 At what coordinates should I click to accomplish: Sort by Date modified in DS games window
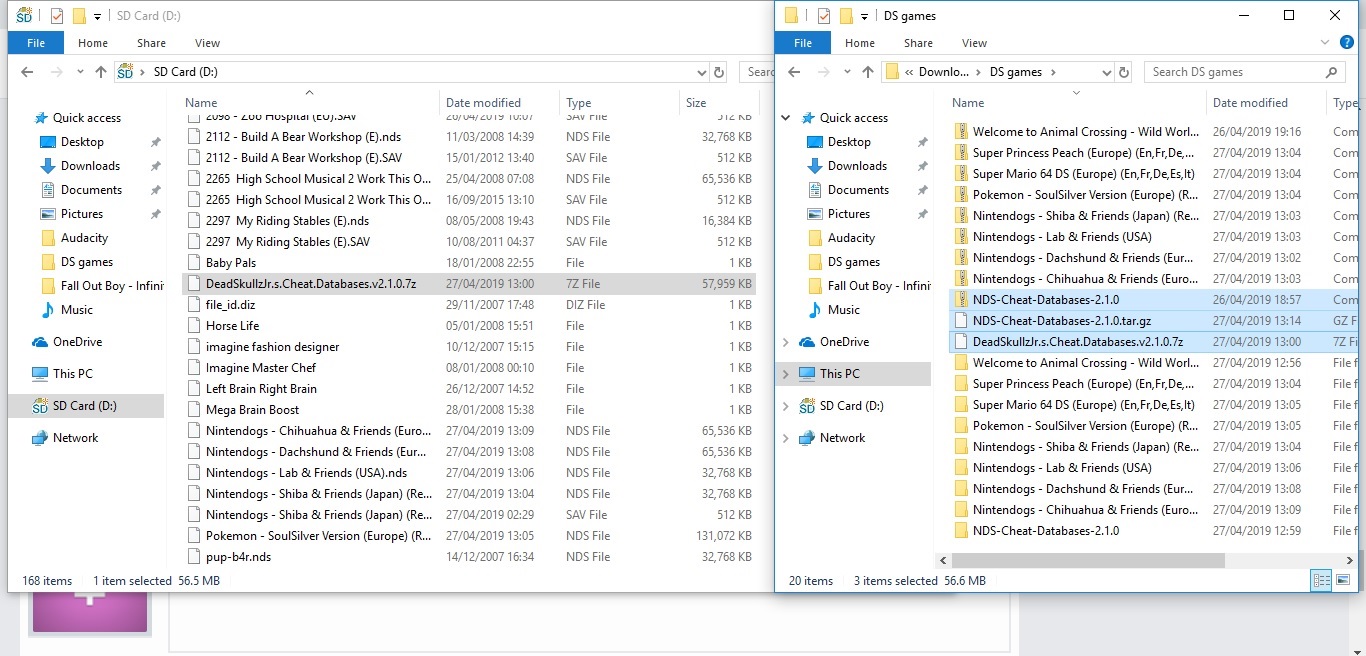(1250, 103)
